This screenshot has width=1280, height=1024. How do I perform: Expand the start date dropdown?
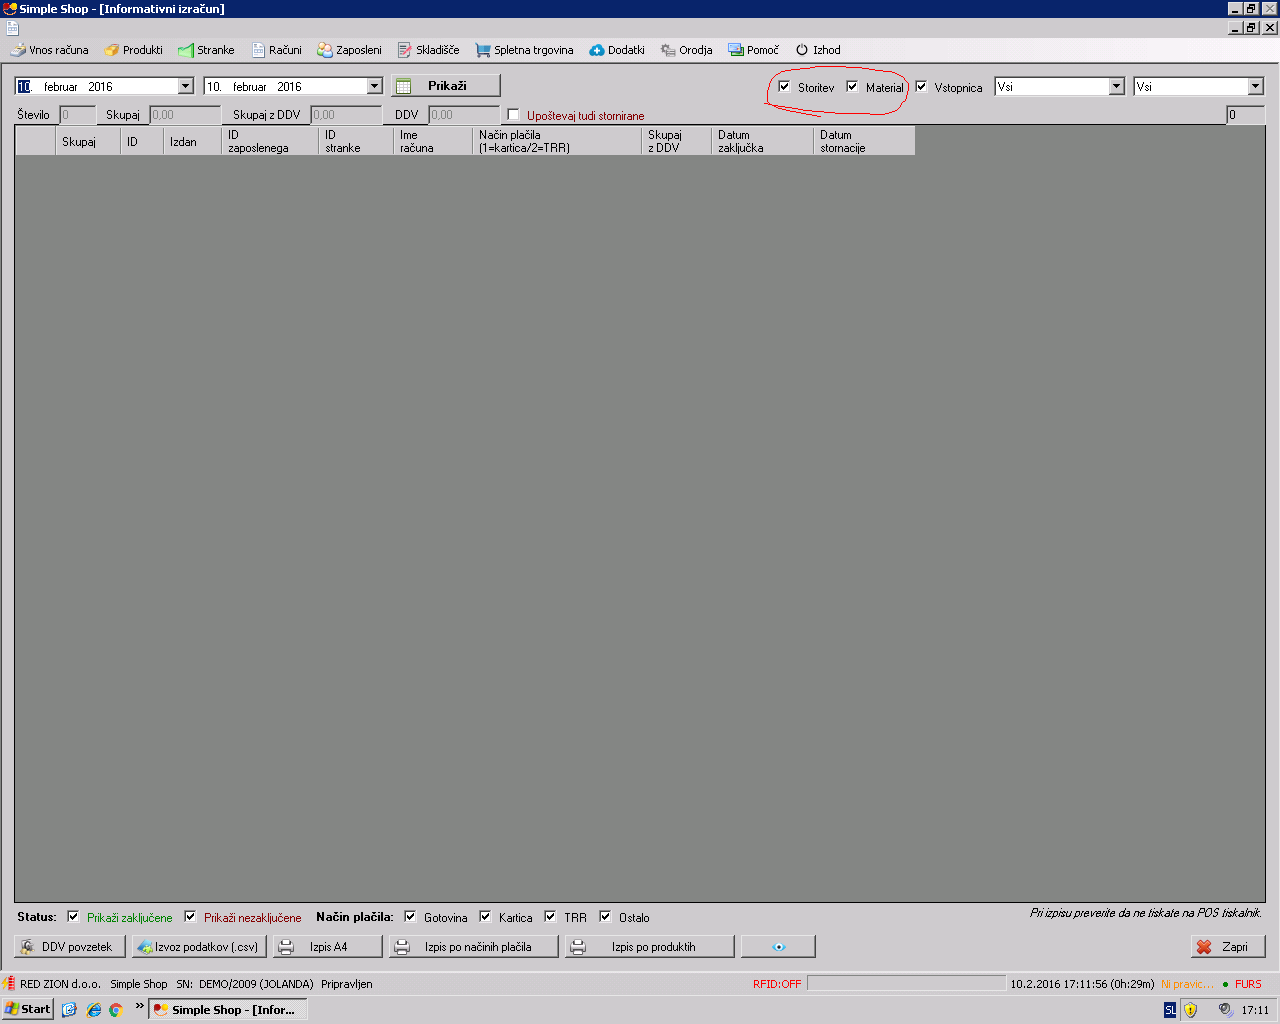click(185, 87)
